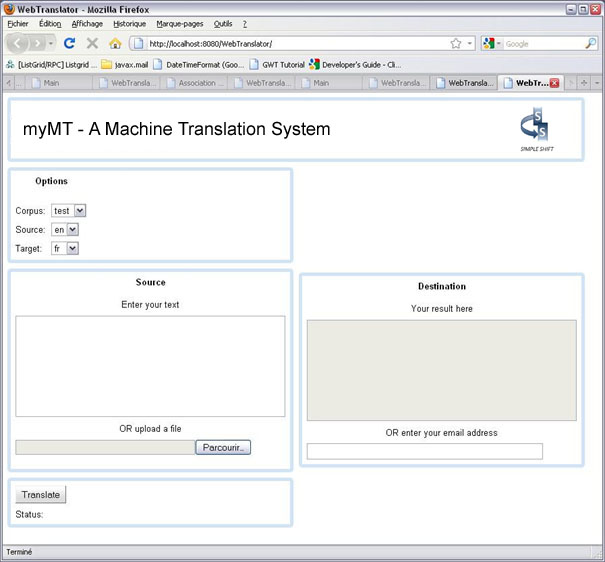Viewport: 605px width, 562px height.
Task: Minimize the Firefox window
Action: pos(571,9)
